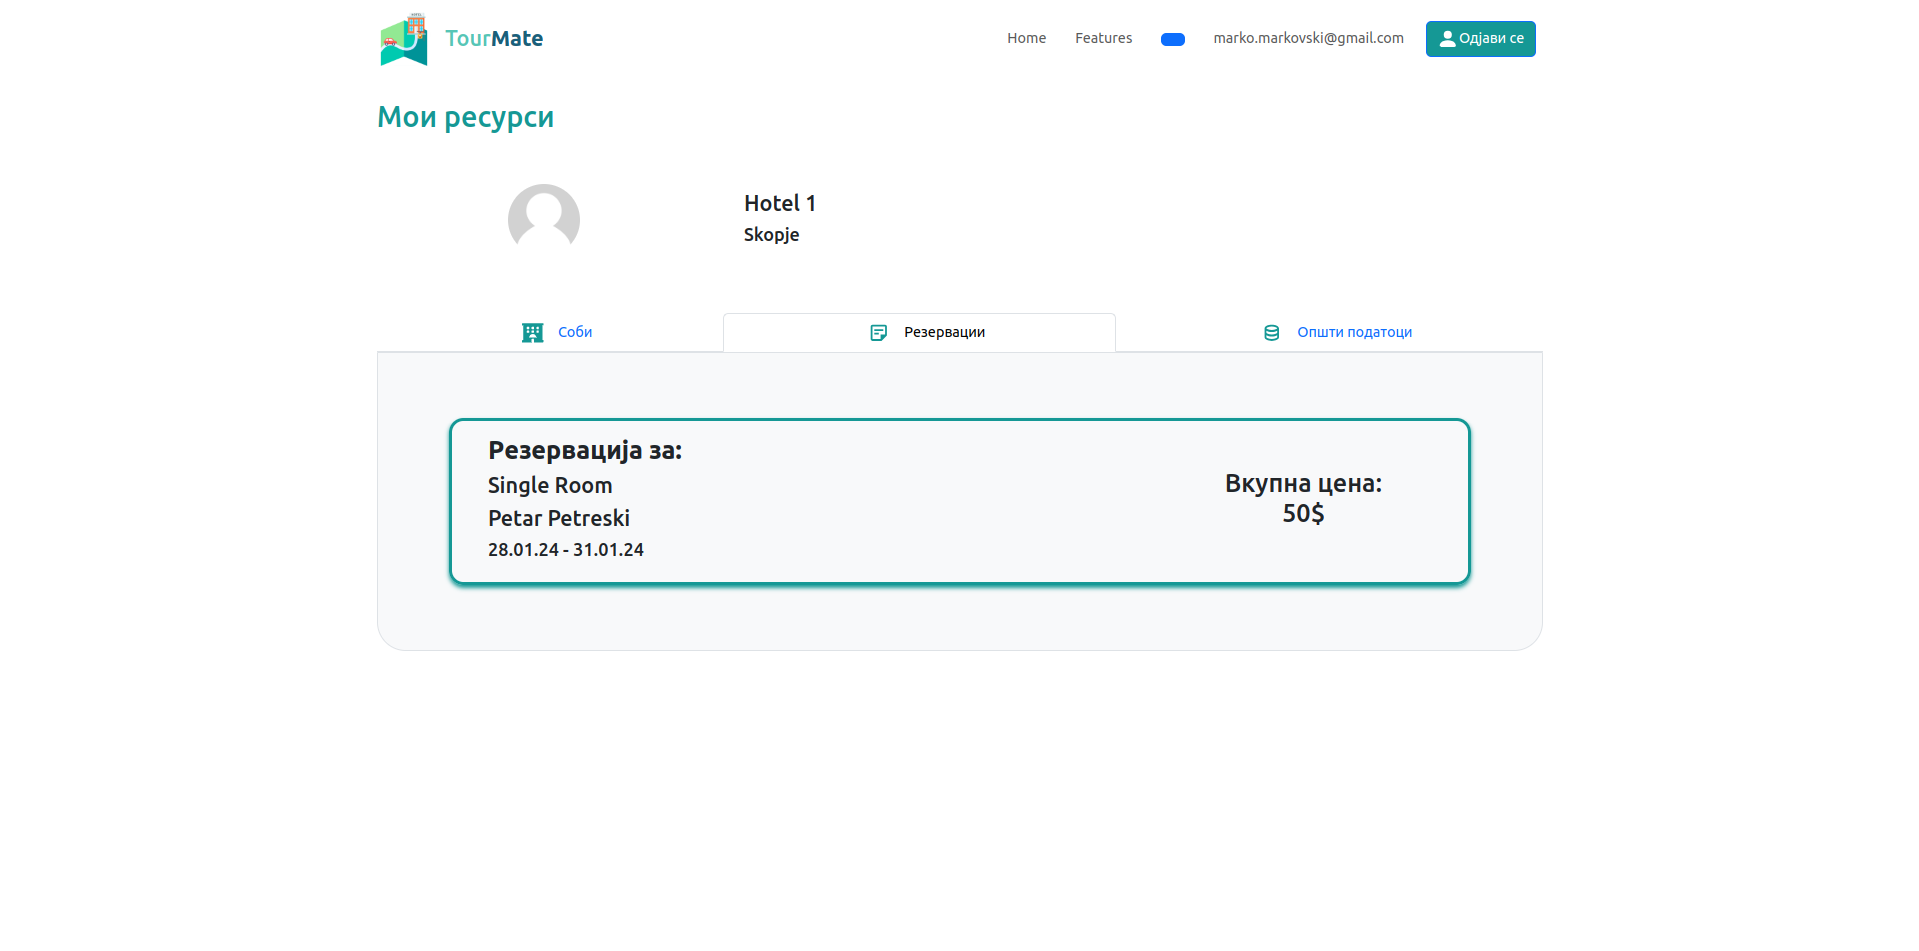This screenshot has height=951, width=1919.
Task: Click the marko.markovski@gmail.com account link
Action: coord(1308,38)
